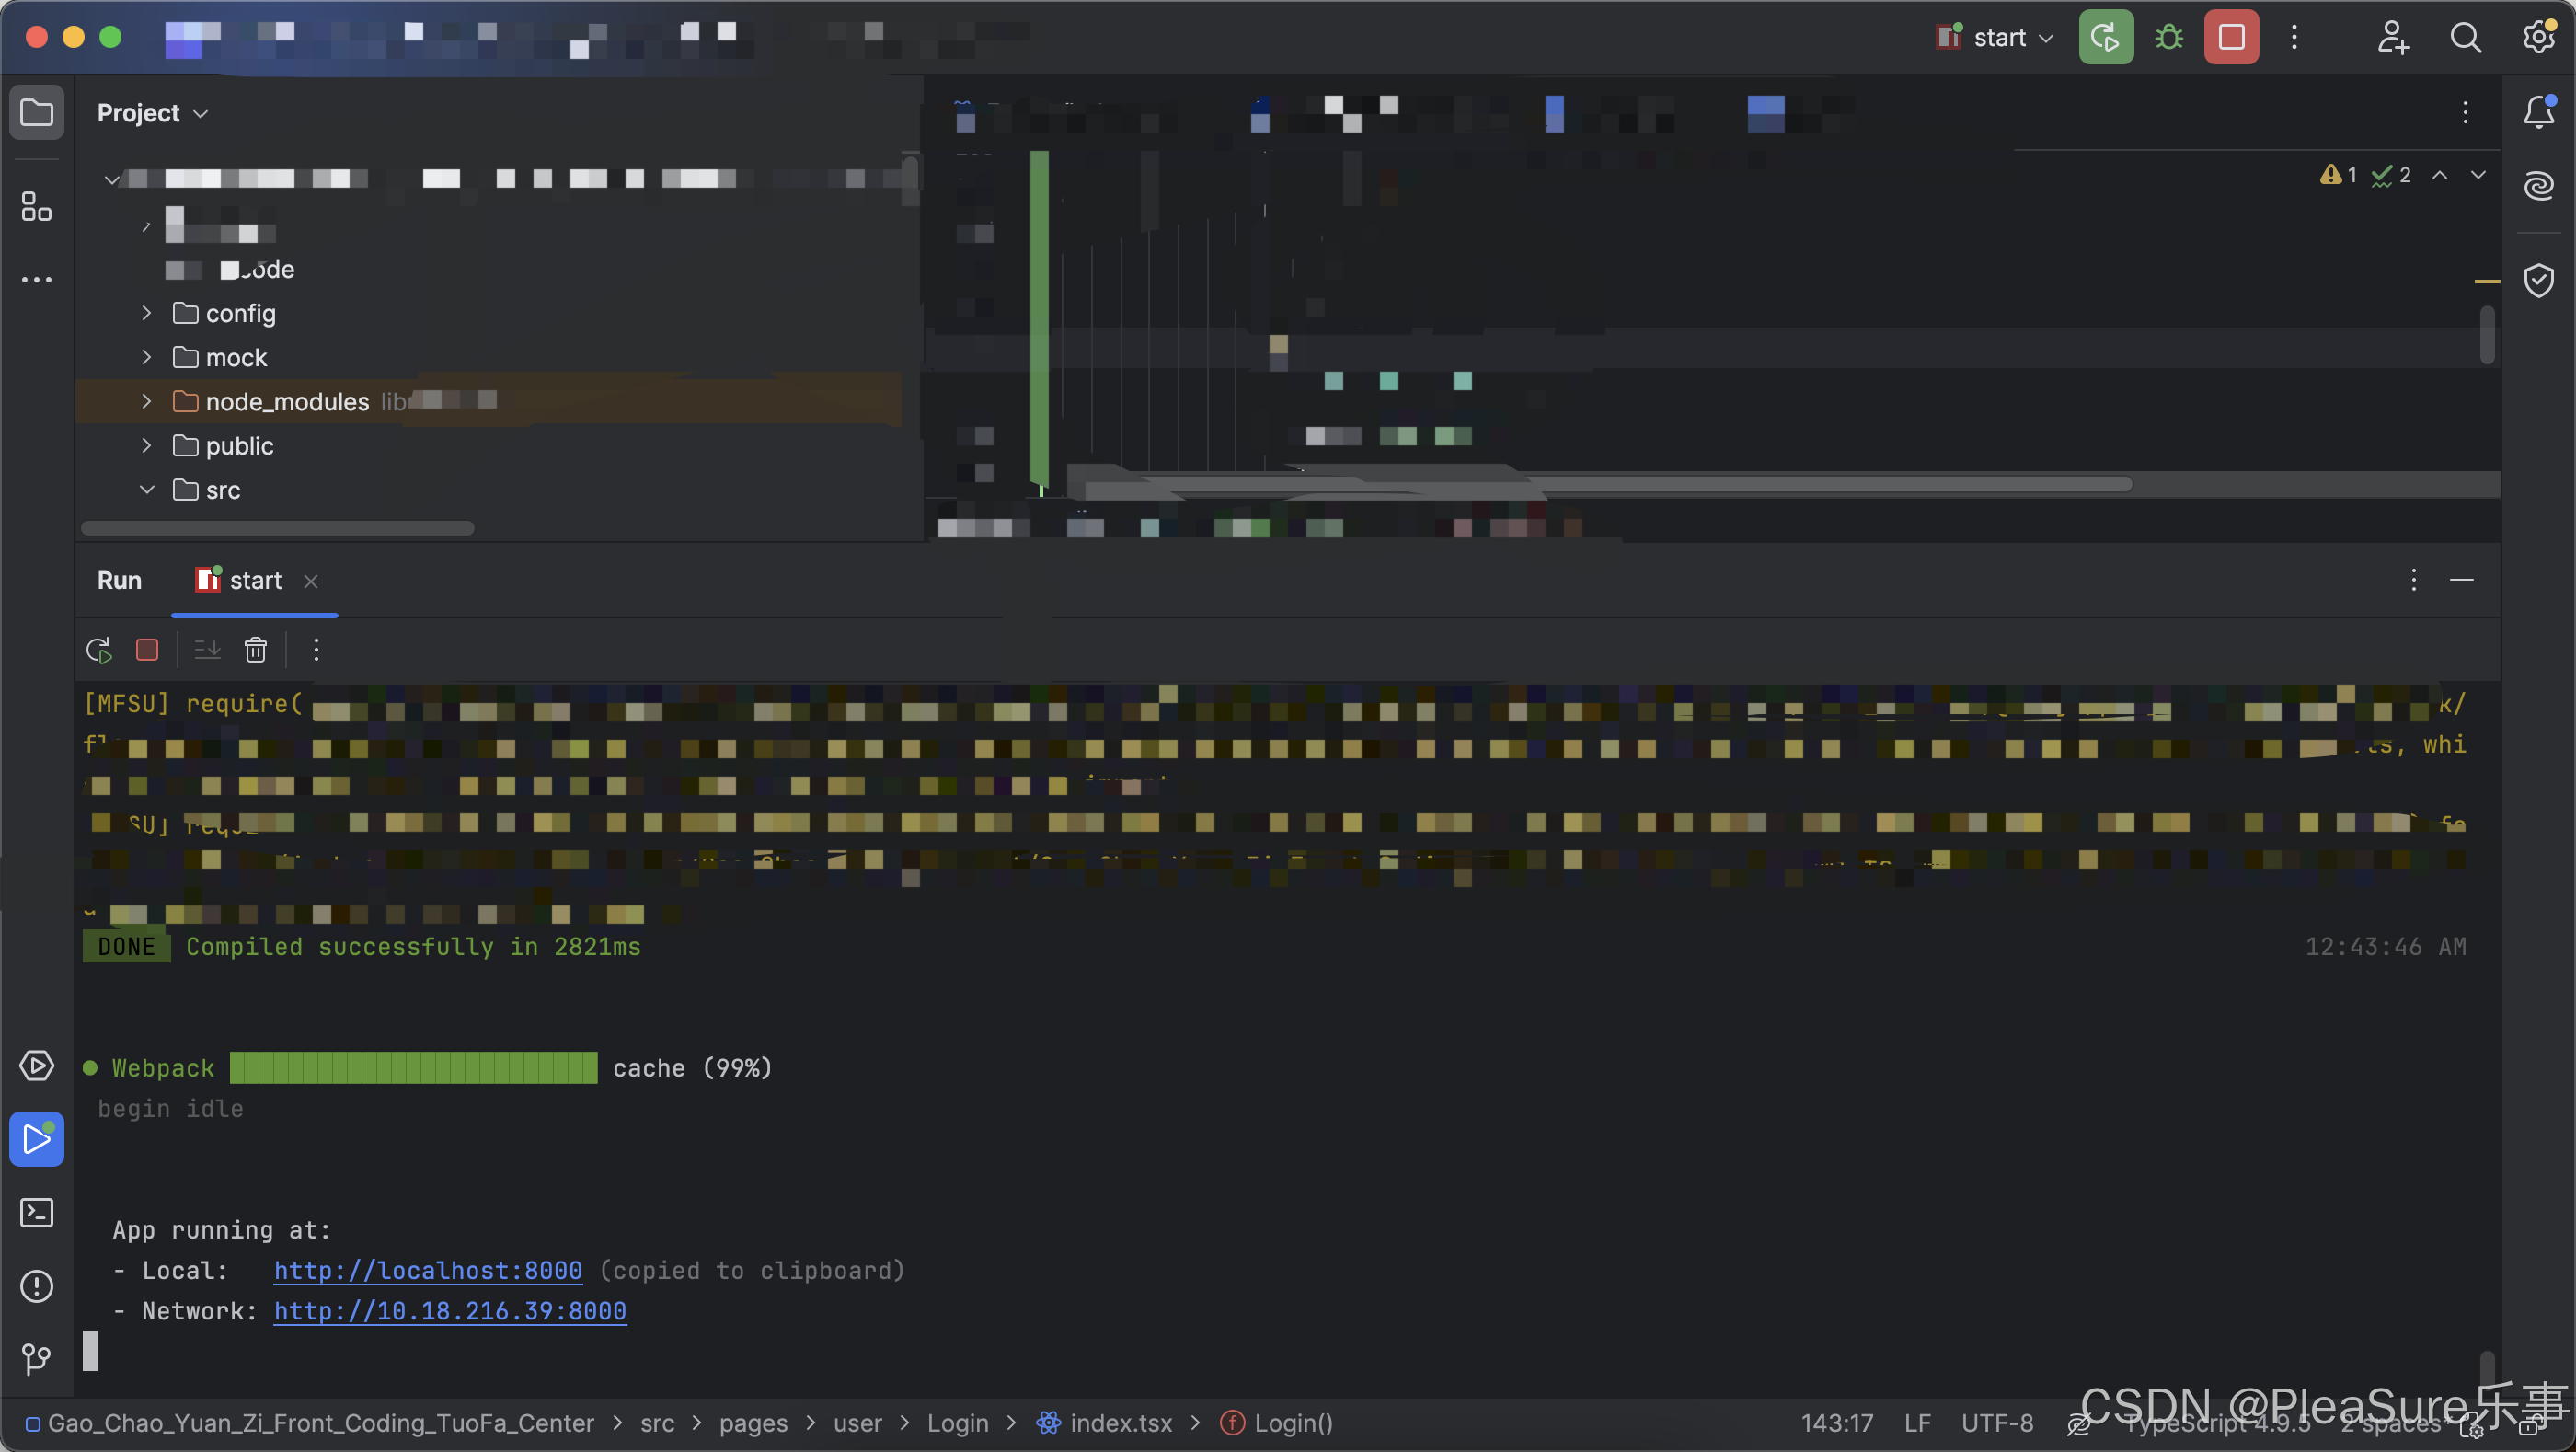Select the mock folder row
This screenshot has height=1452, width=2576.
pyautogui.click(x=489, y=357)
